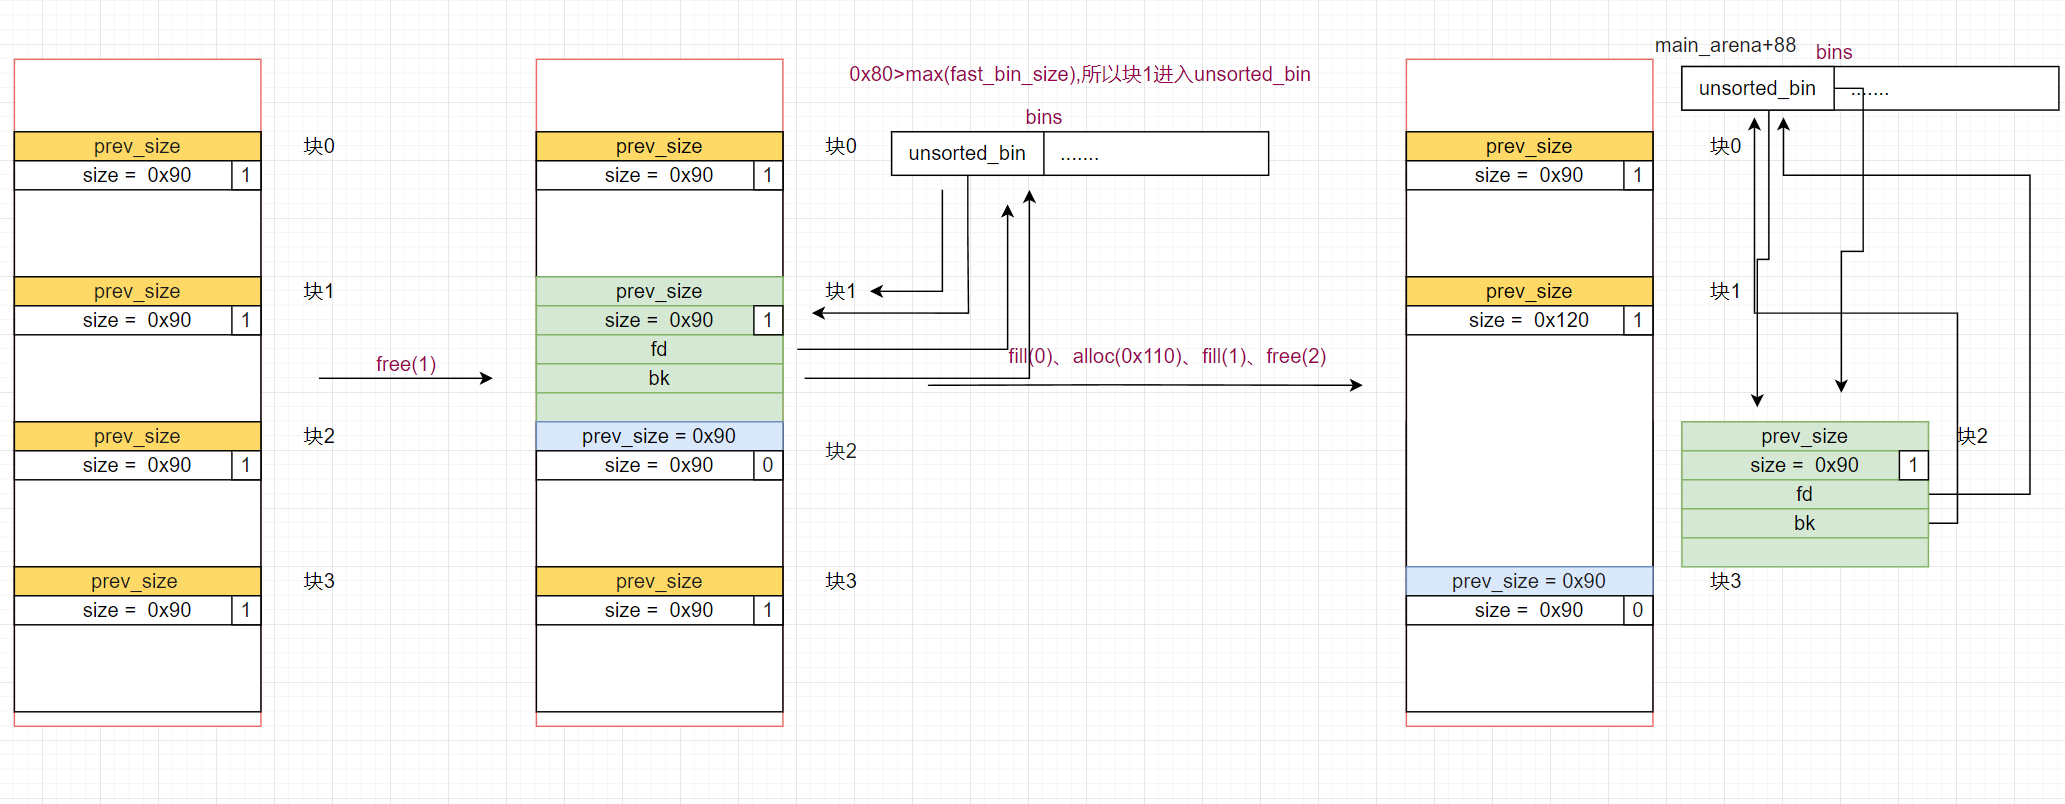Select the fill(0)、alloc(0x110) operations label
The height and width of the screenshot is (804, 2065).
tap(1166, 356)
